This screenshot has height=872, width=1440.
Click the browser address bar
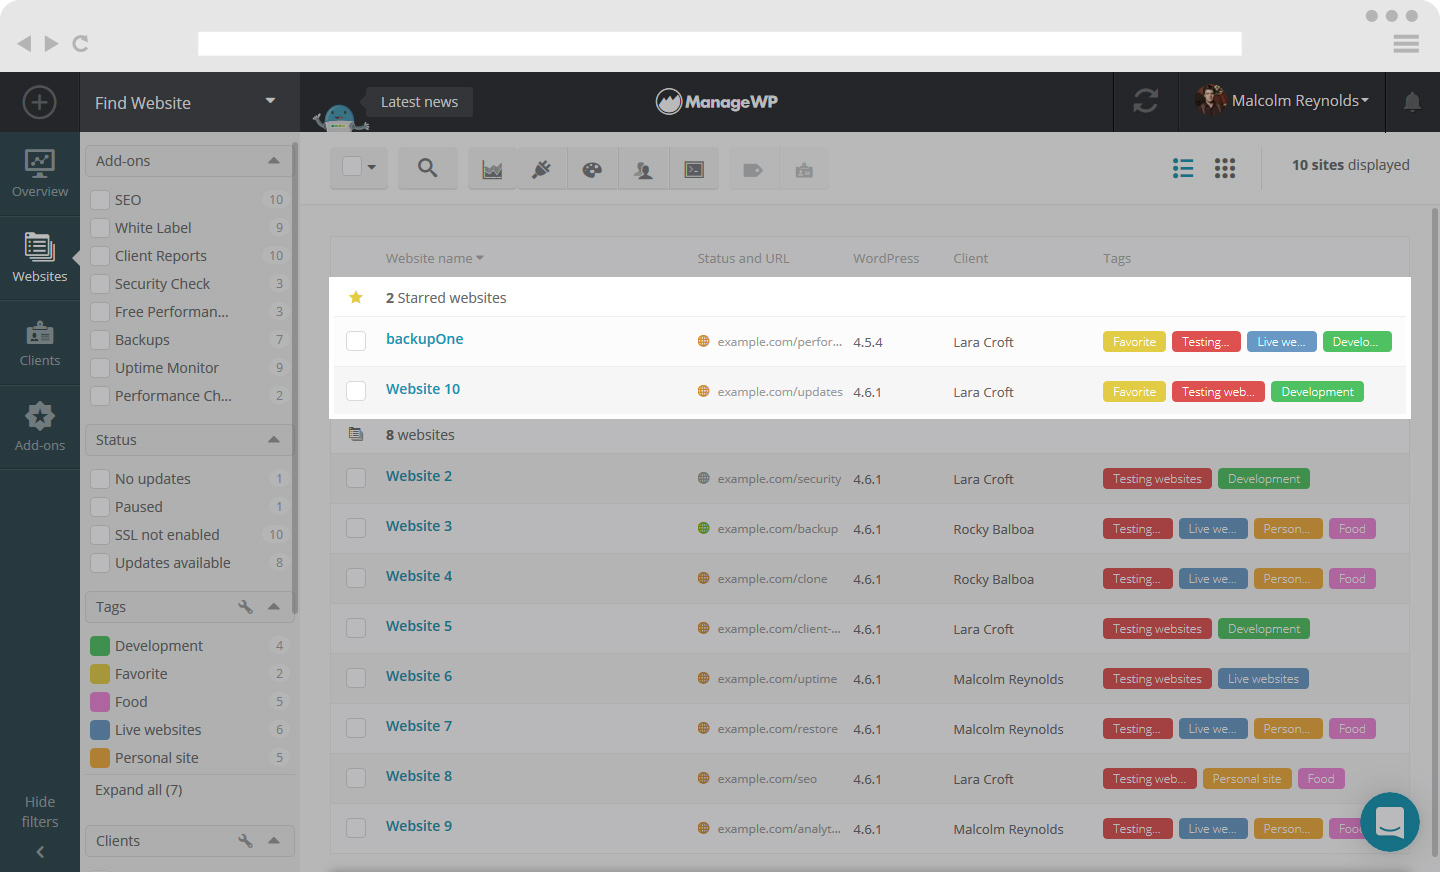[x=720, y=44]
